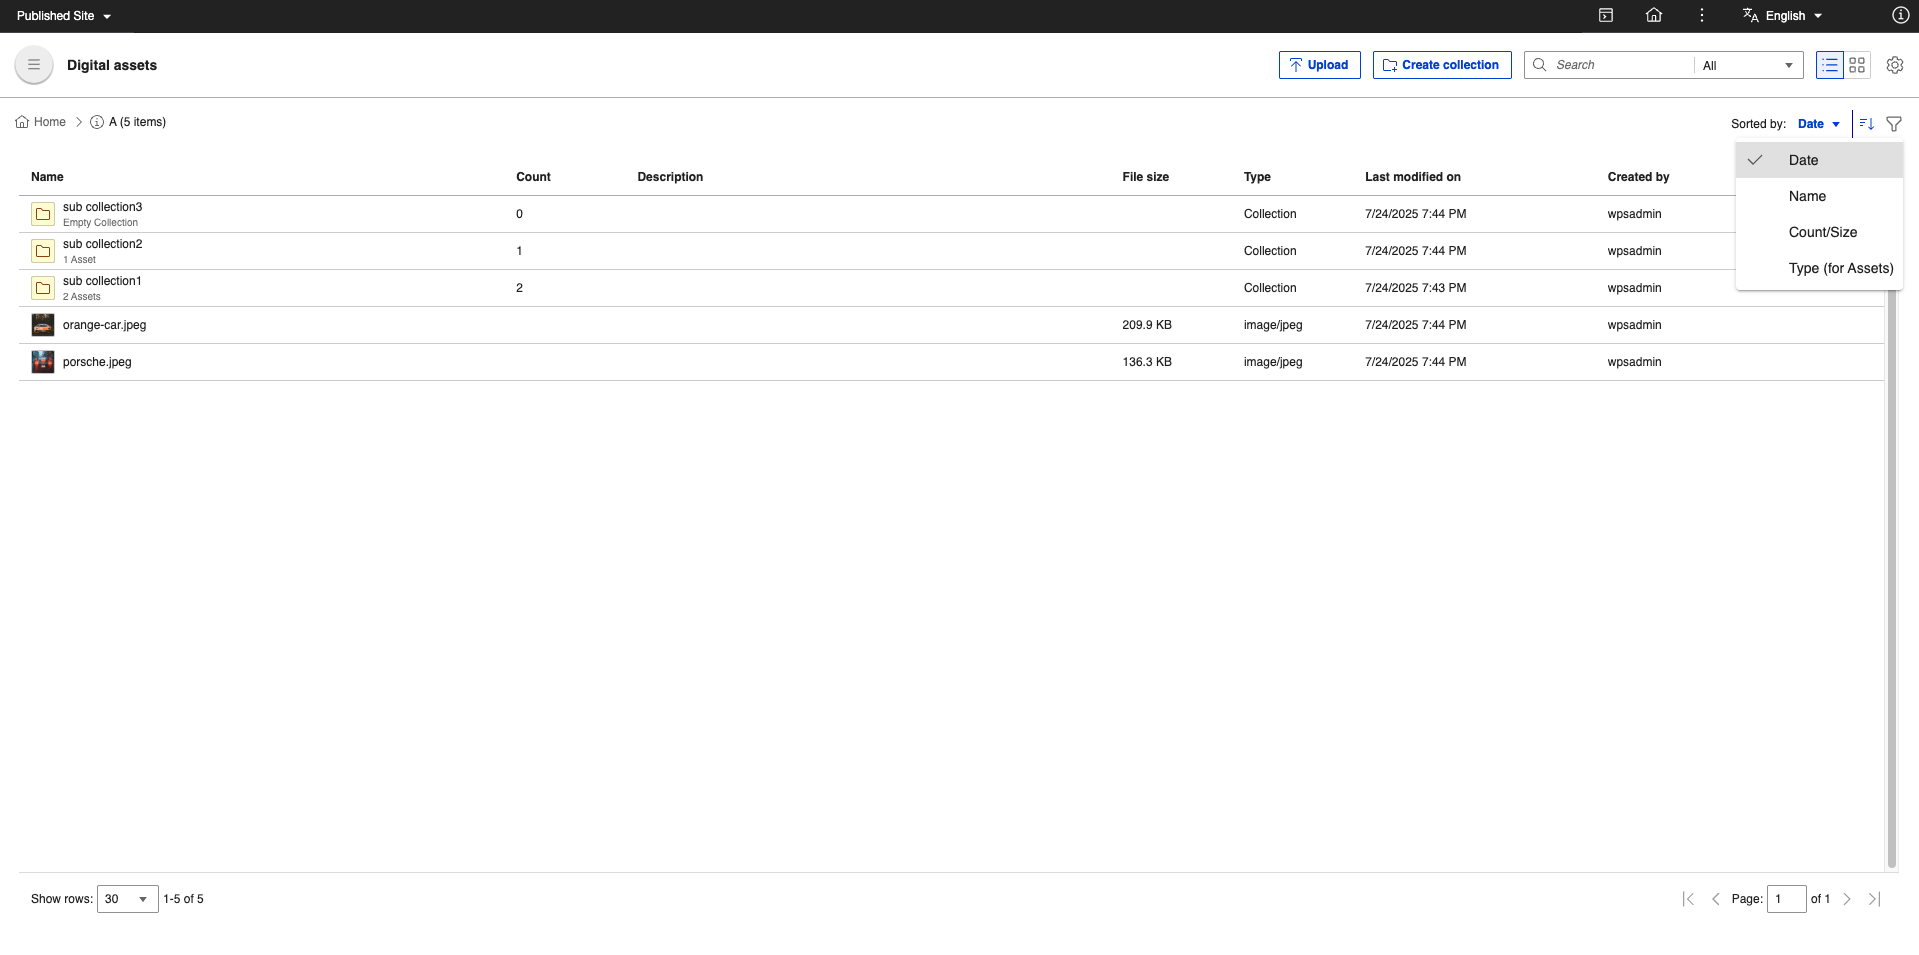This screenshot has width=1919, height=955.
Task: Open the overflow menu with three dots
Action: (x=1700, y=15)
